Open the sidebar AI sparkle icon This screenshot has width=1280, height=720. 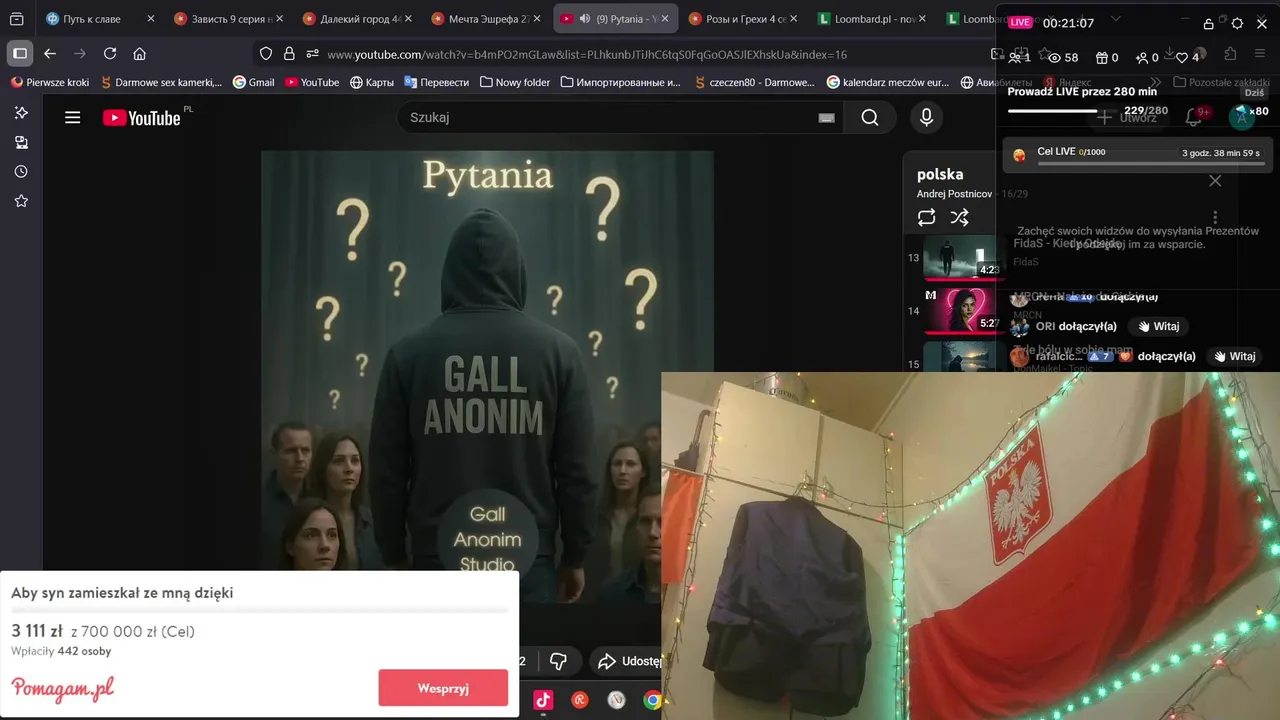pyautogui.click(x=21, y=113)
